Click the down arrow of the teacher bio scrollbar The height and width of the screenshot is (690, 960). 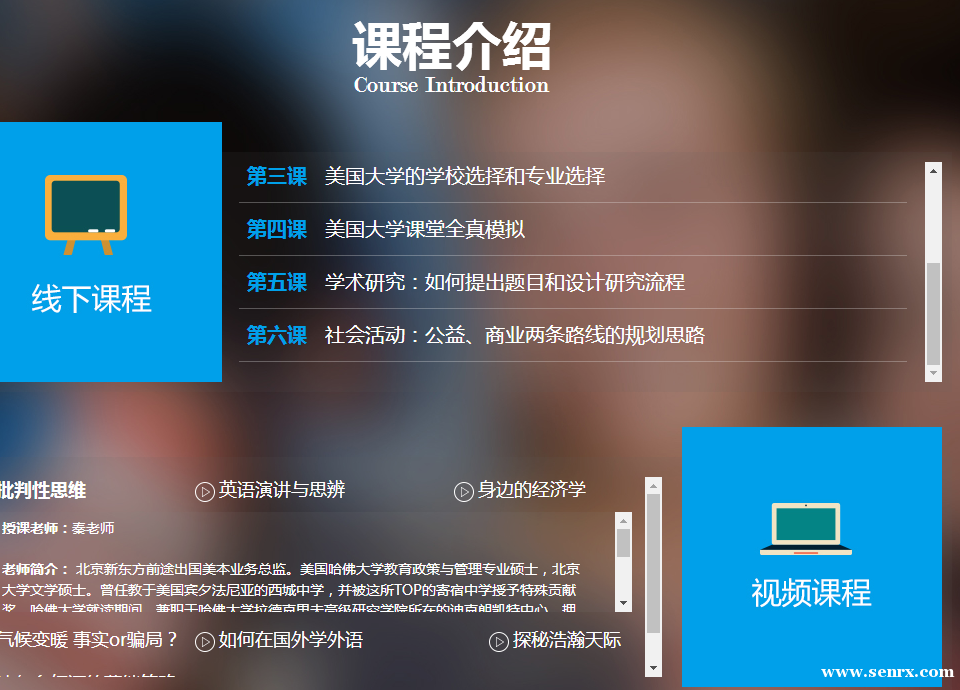(x=624, y=603)
